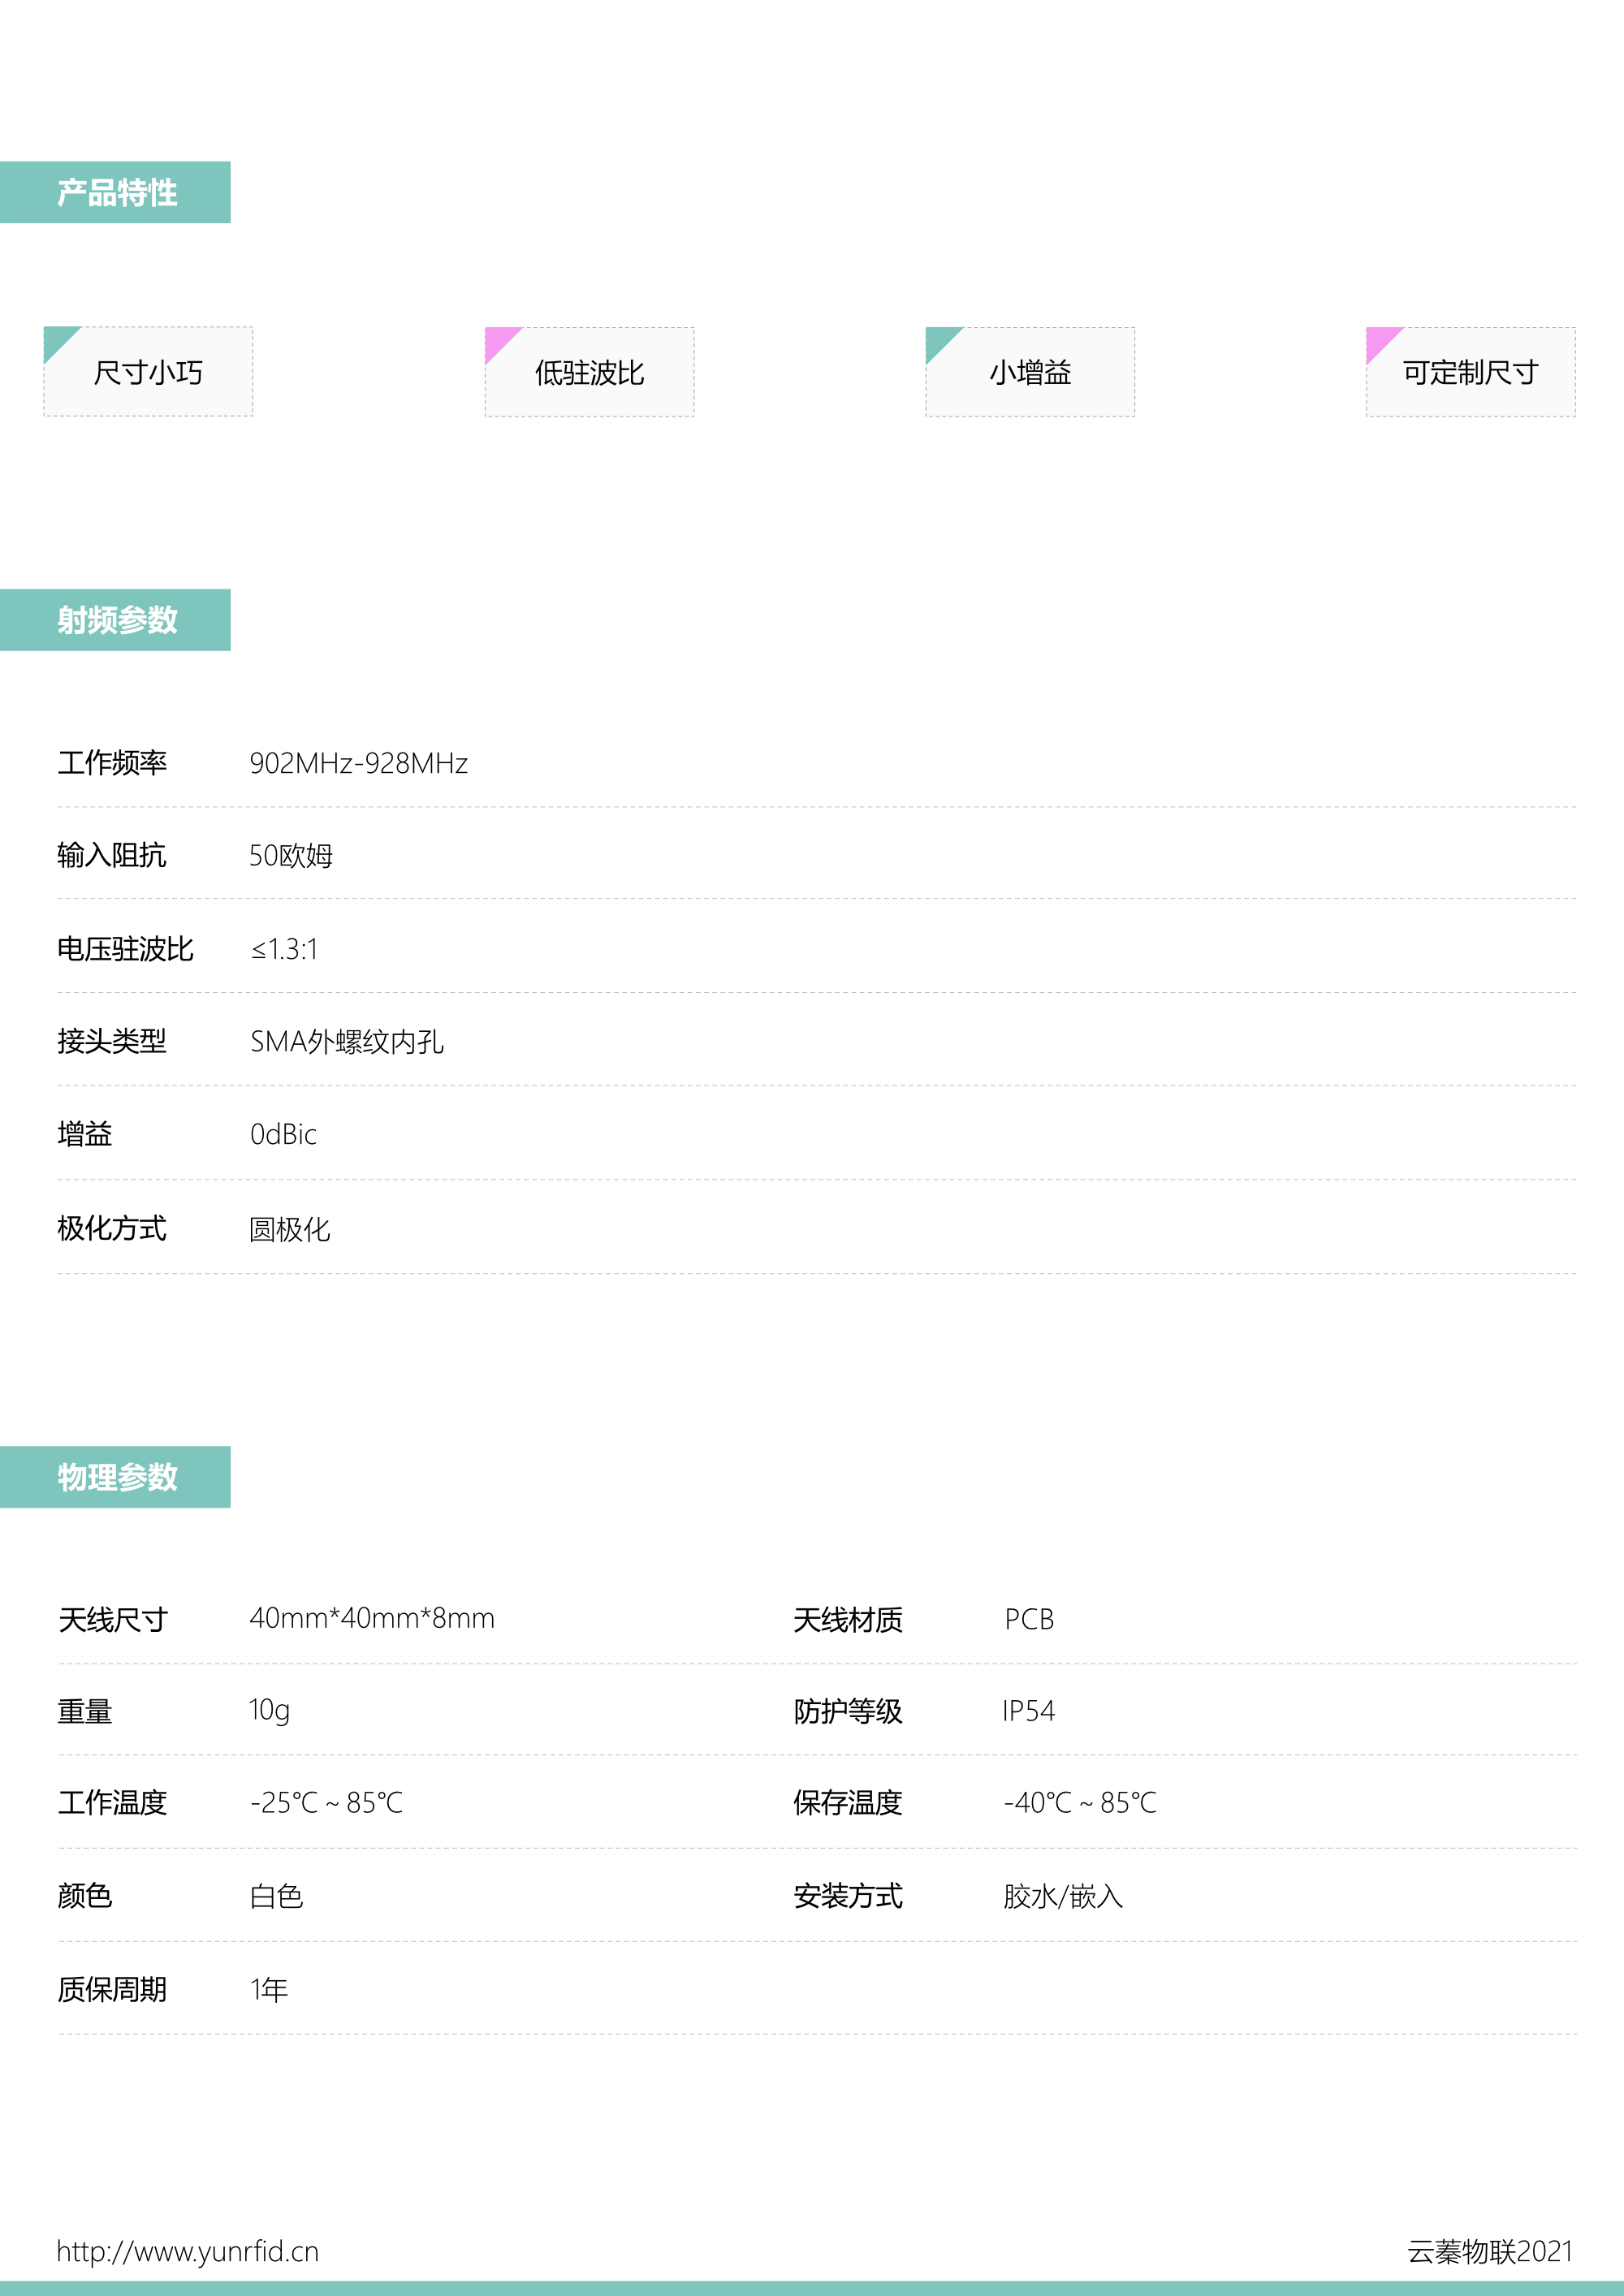Select the 尺寸小巧 feature box
1624x2296 pixels.
(x=148, y=372)
